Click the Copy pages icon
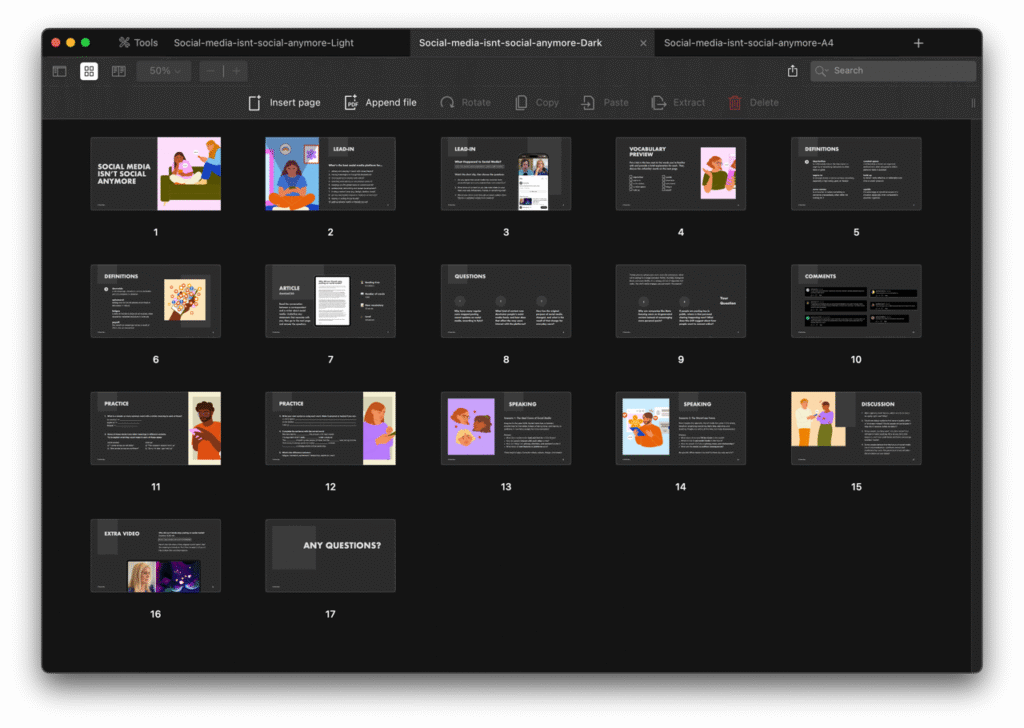The height and width of the screenshot is (728, 1024). (x=521, y=103)
